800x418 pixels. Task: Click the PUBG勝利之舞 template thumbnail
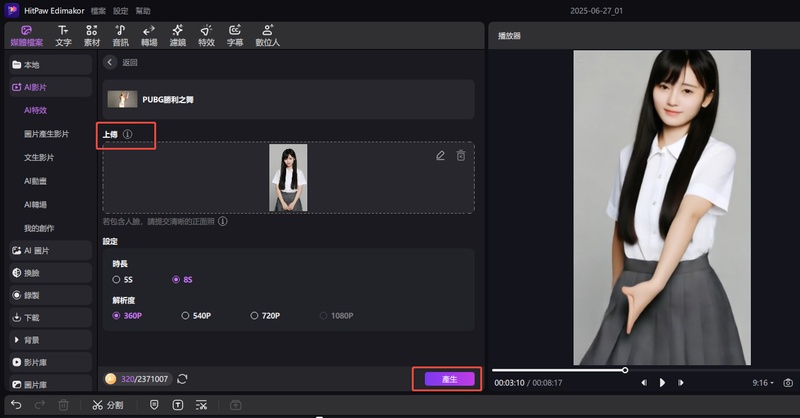[x=122, y=99]
